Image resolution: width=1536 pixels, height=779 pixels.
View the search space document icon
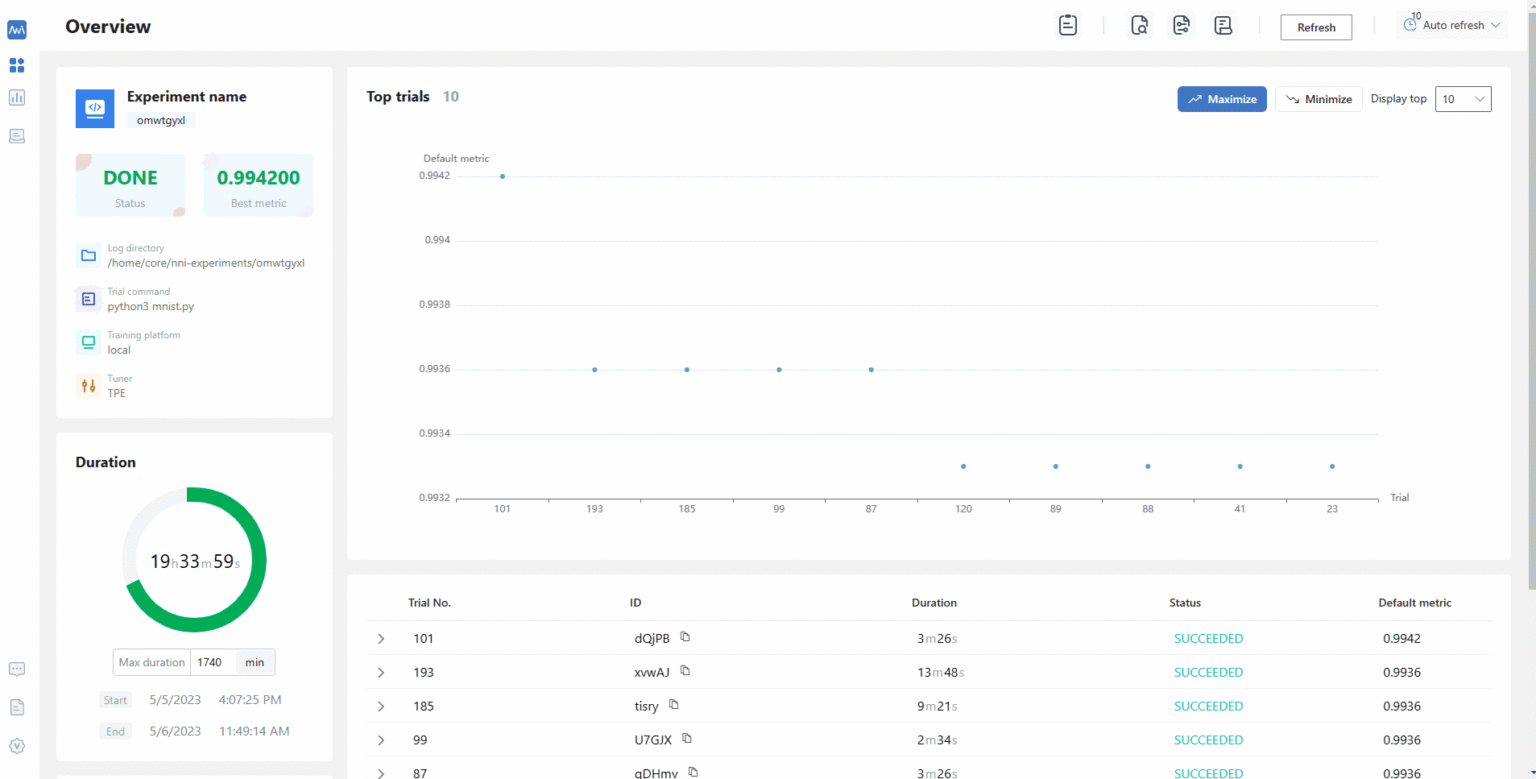[x=1140, y=24]
